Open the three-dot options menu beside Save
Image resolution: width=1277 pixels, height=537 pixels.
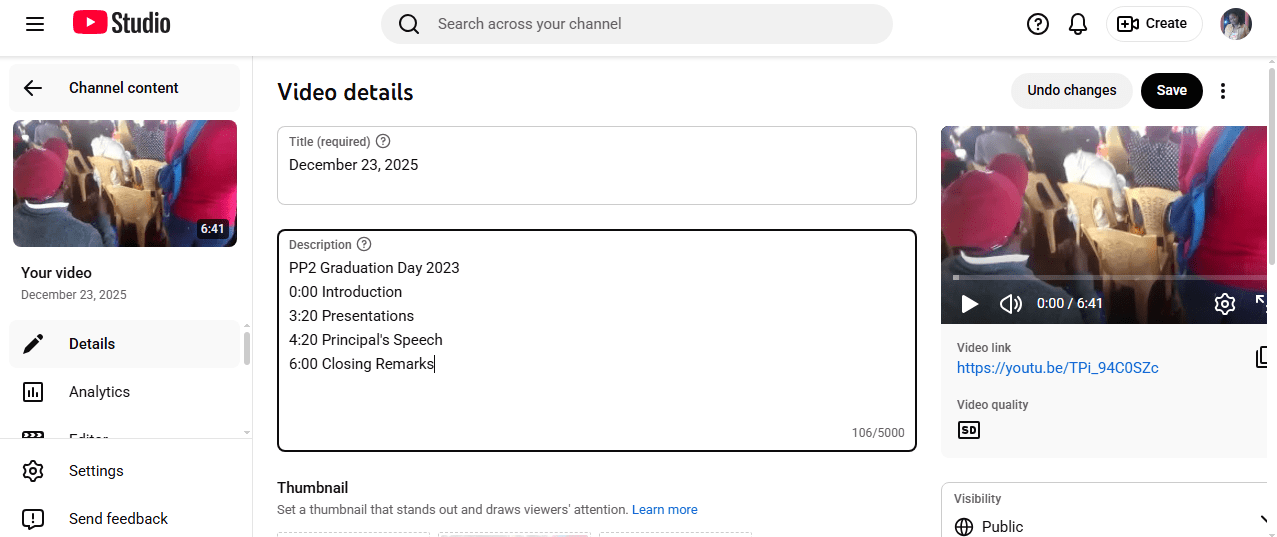point(1222,91)
